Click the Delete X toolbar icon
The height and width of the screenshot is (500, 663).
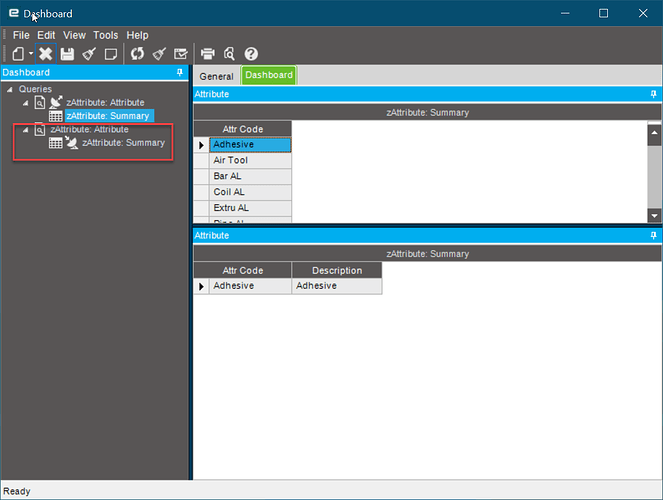pos(45,54)
